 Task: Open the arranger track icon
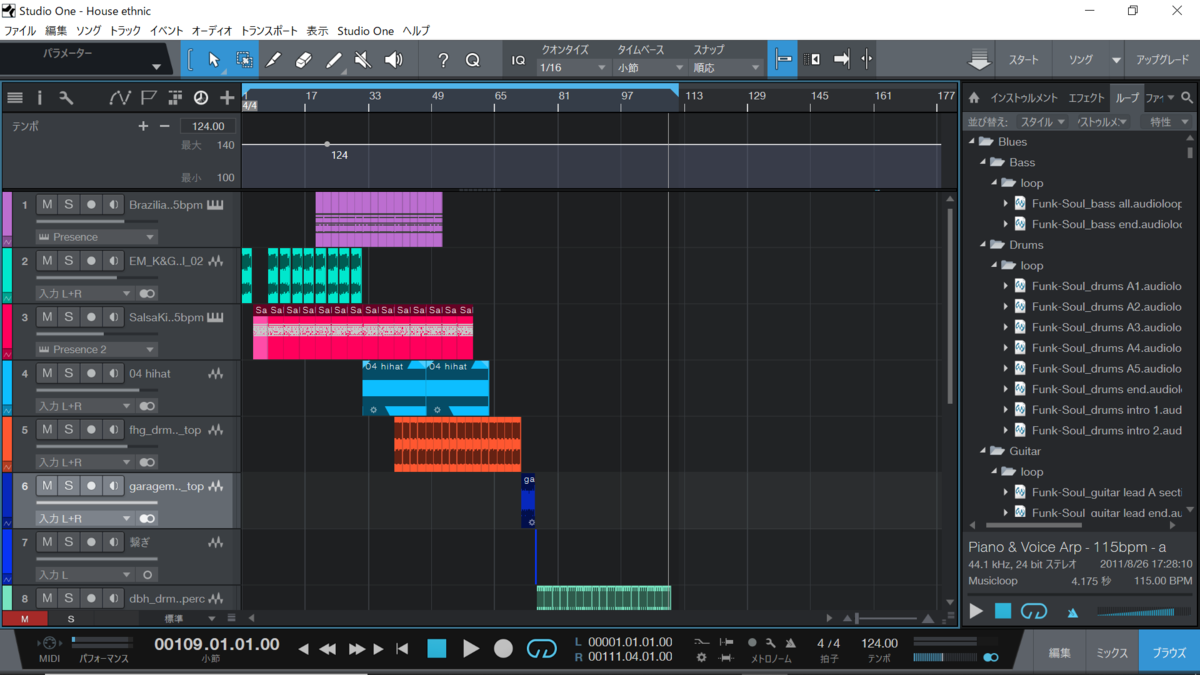[175, 98]
